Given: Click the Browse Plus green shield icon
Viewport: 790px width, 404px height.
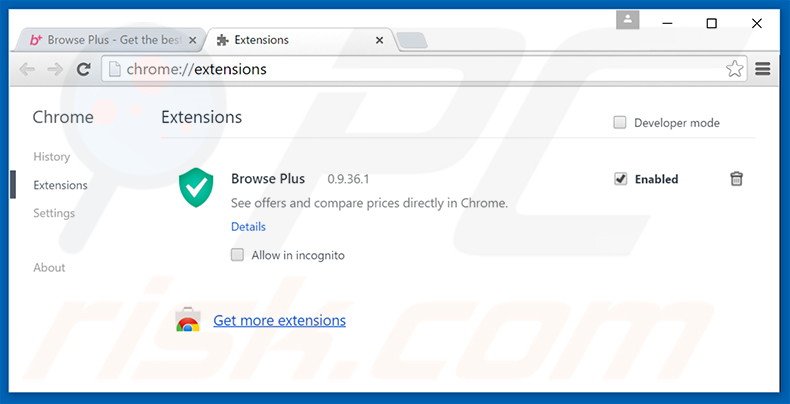Looking at the screenshot, I should coord(196,186).
